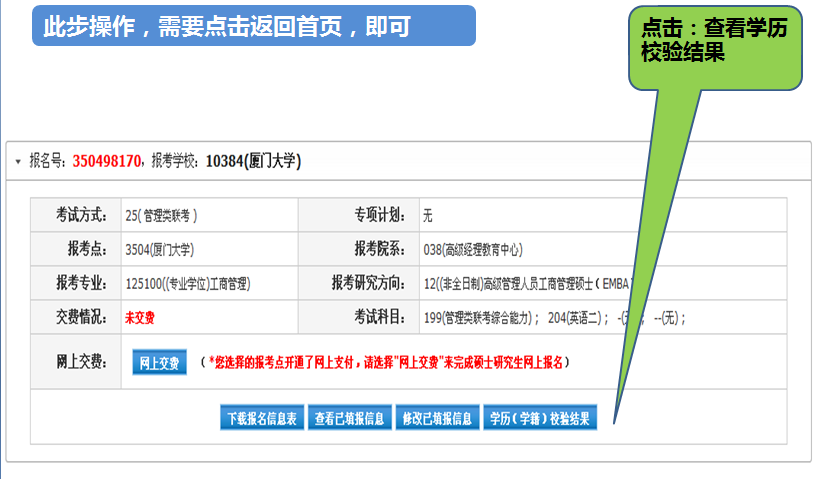
Task: Click the blue 此步操作 instruction banner
Action: pyautogui.click(x=254, y=26)
